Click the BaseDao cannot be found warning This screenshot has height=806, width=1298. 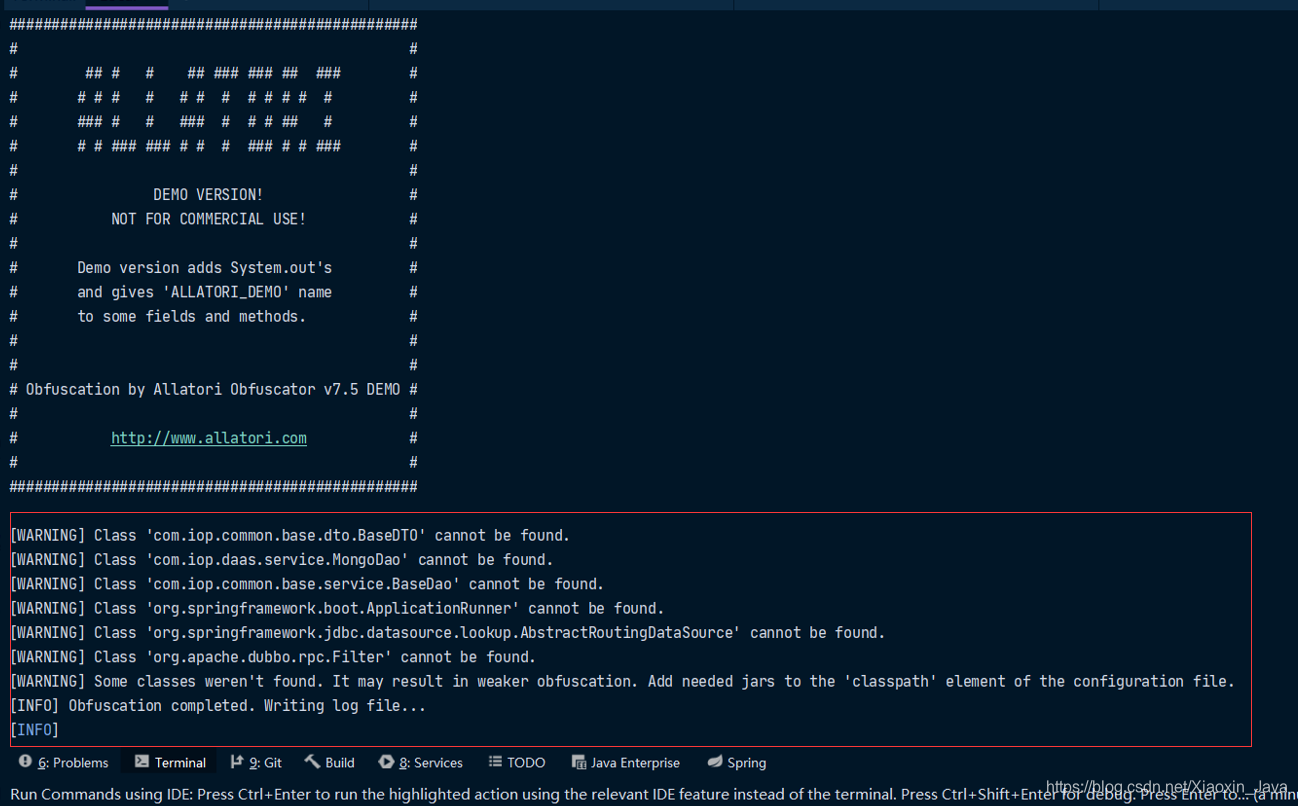(x=307, y=584)
